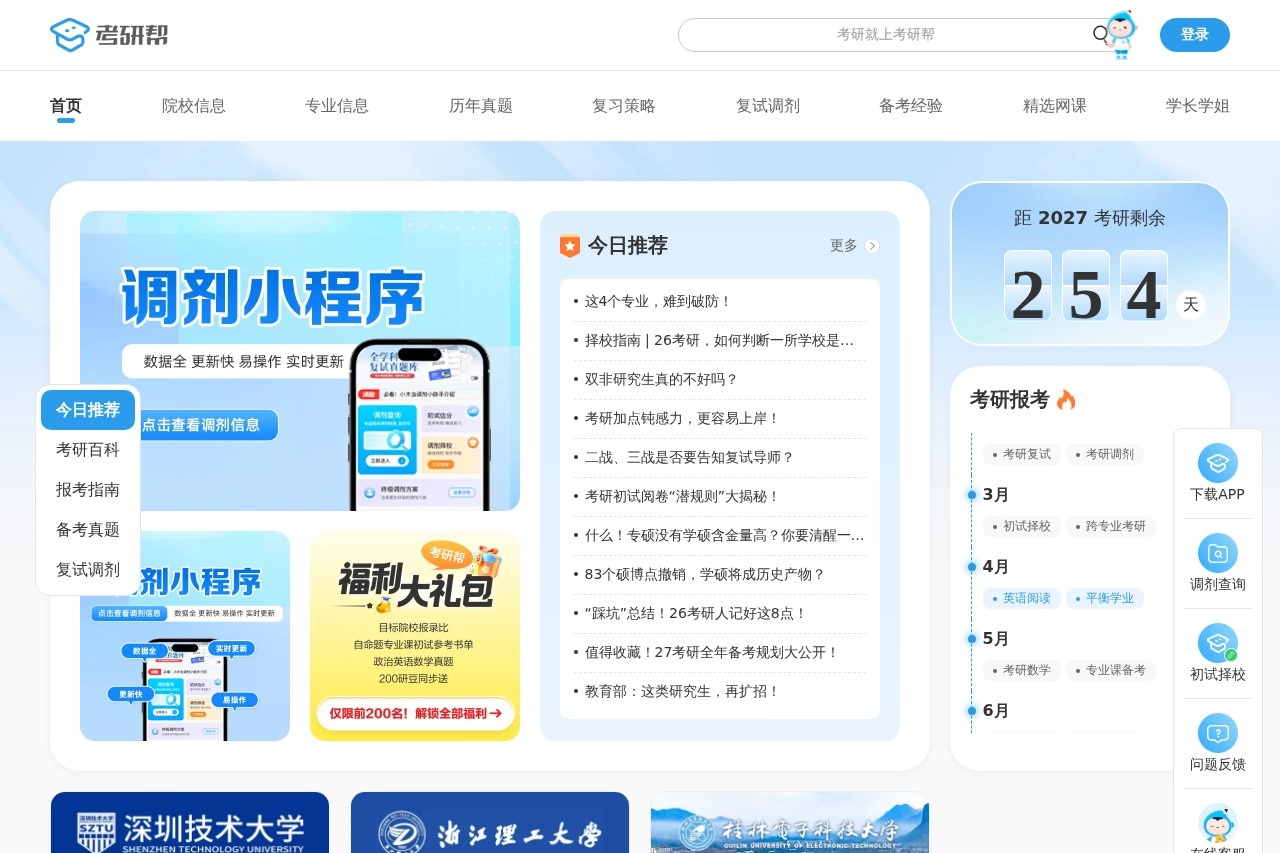The height and width of the screenshot is (853, 1280).
Task: Open the 历年真题 navigation tab
Action: [x=481, y=106]
